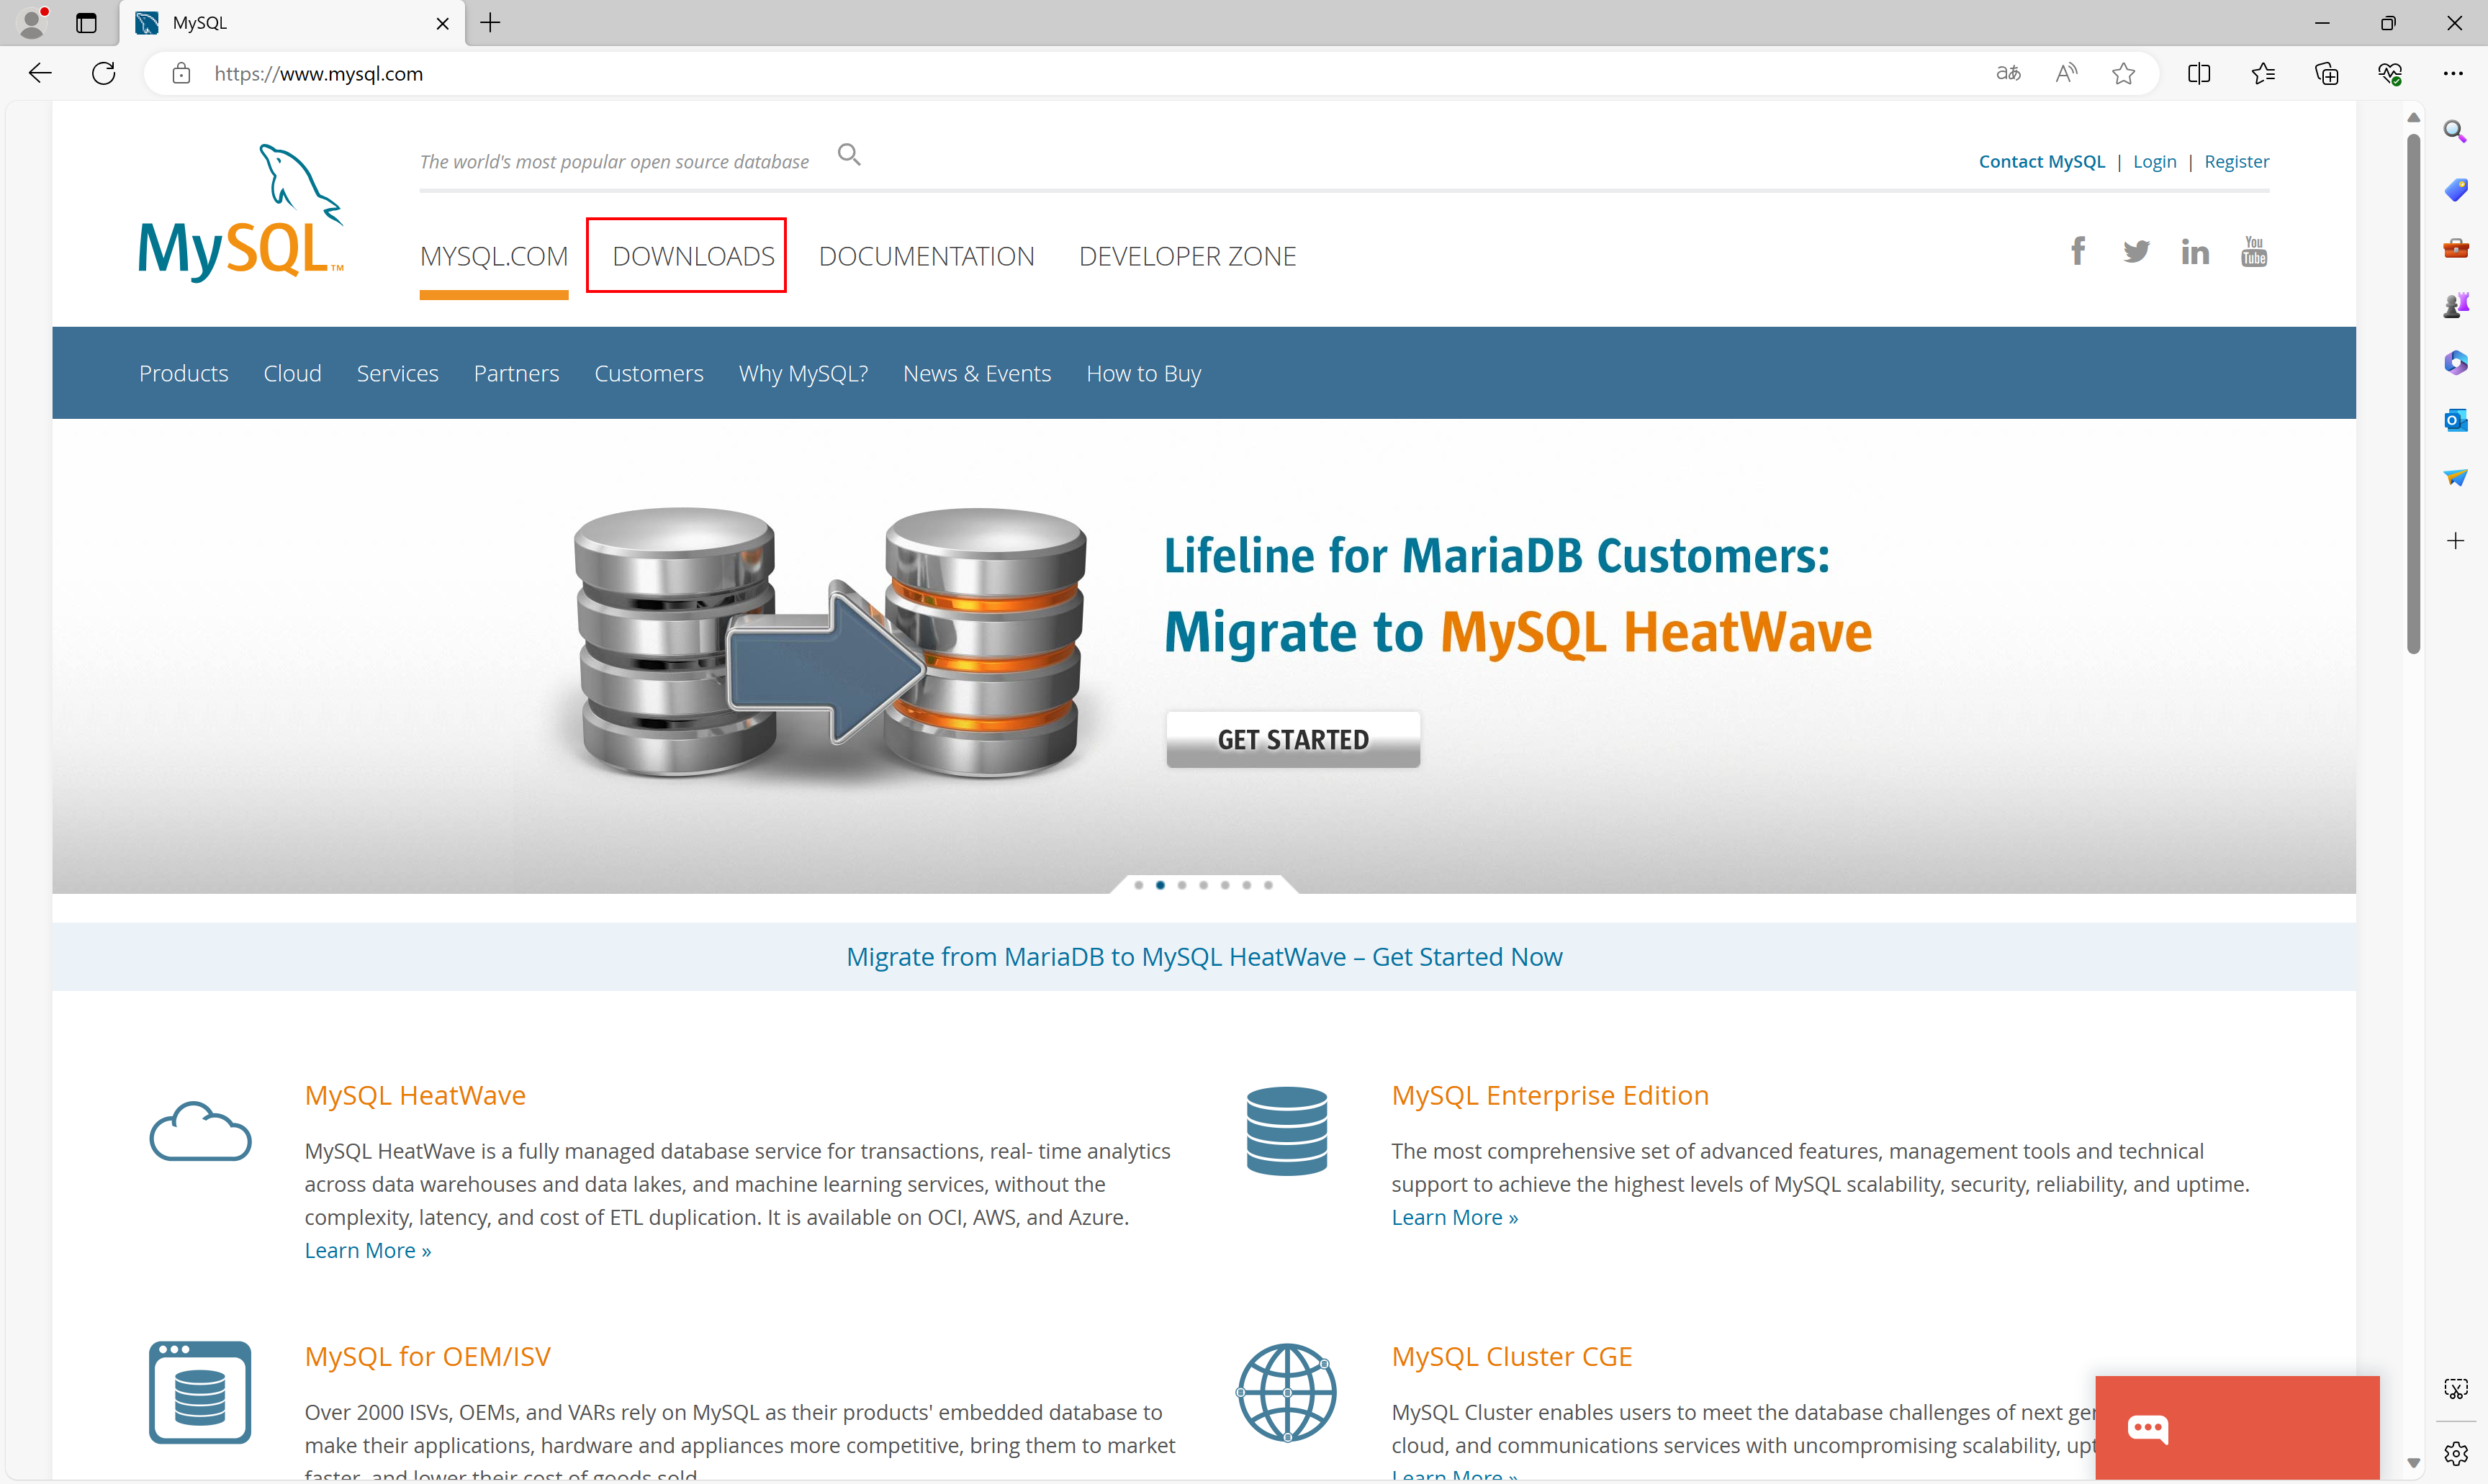Open sidebar settings gear icon
Viewport: 2488px width, 1484px height.
(2455, 1453)
